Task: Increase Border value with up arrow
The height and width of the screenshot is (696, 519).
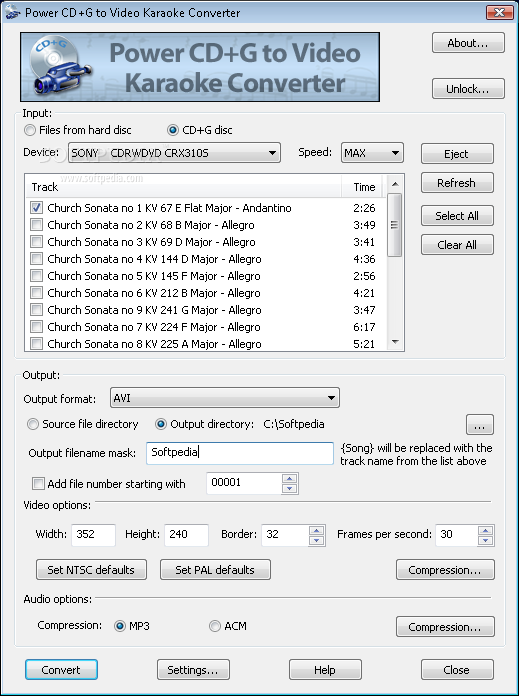Action: [x=317, y=530]
